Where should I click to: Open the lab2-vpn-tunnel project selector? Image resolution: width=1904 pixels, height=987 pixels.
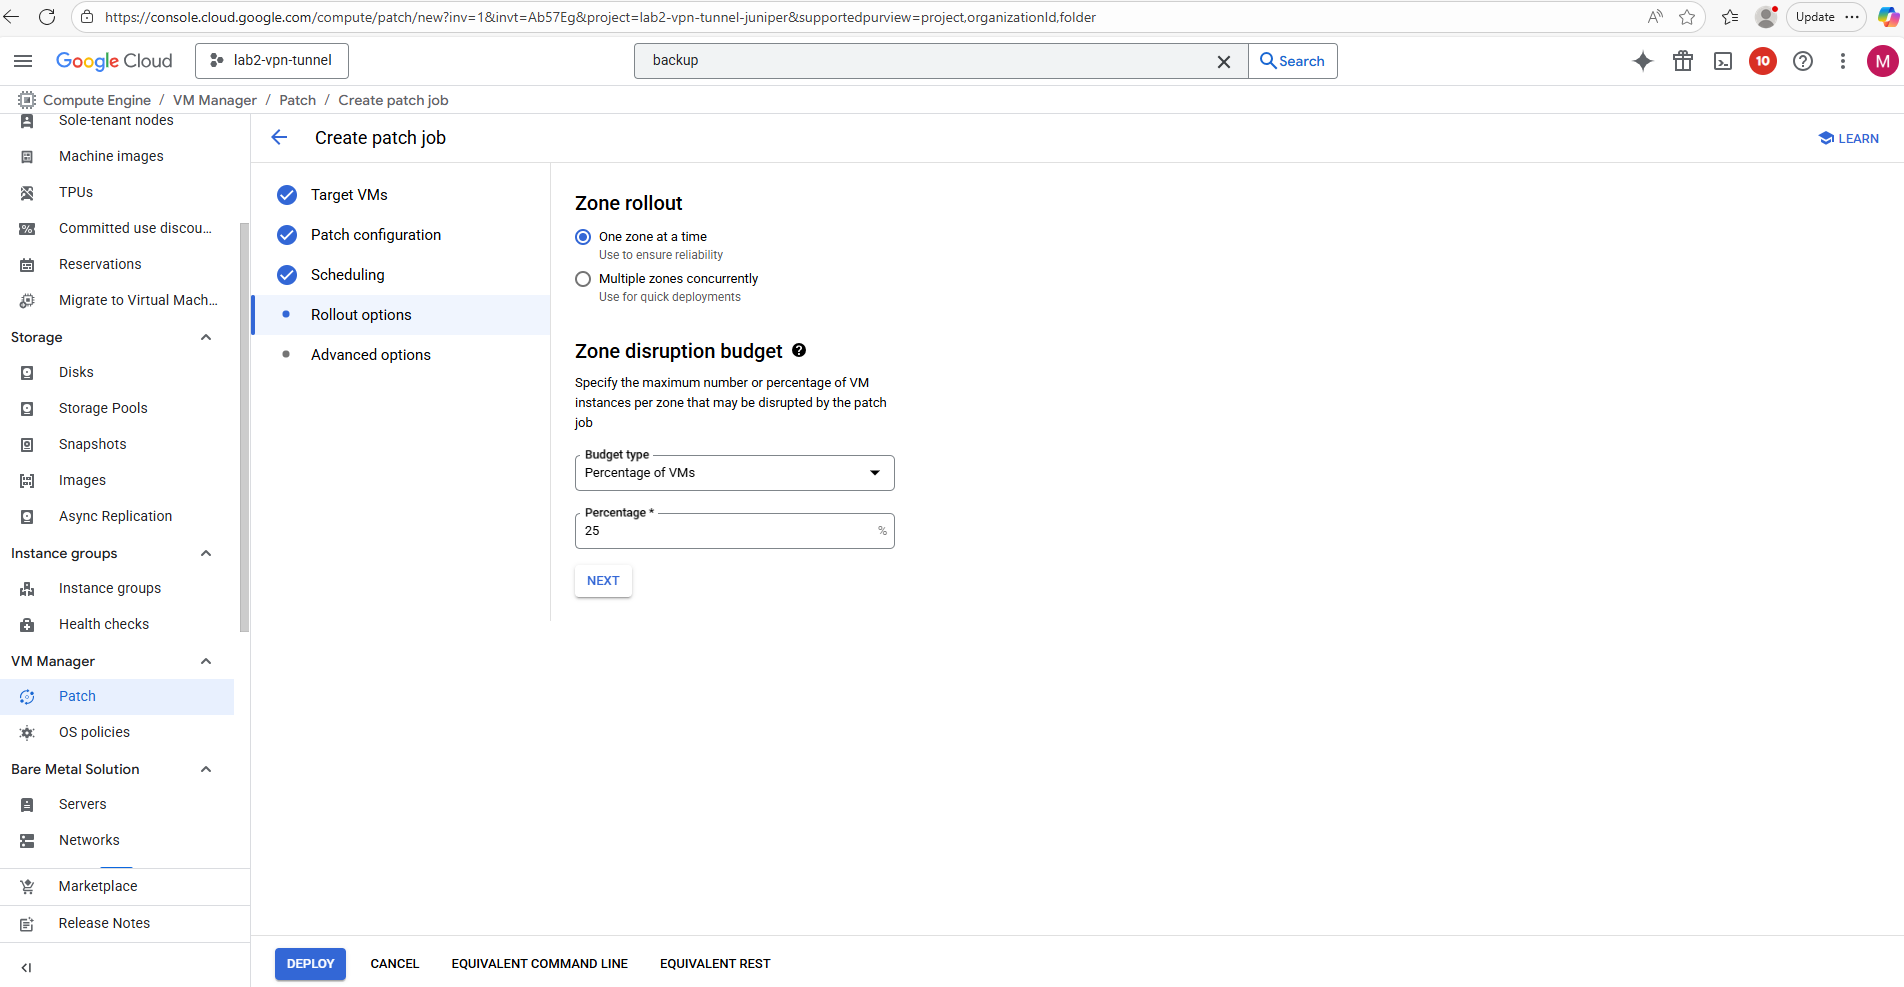pyautogui.click(x=272, y=61)
